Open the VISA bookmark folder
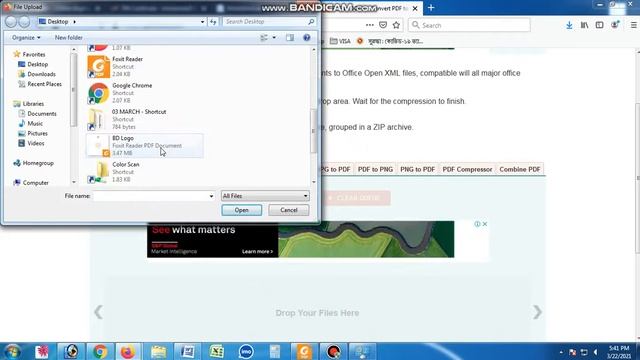This screenshot has width=640, height=360. [340, 41]
